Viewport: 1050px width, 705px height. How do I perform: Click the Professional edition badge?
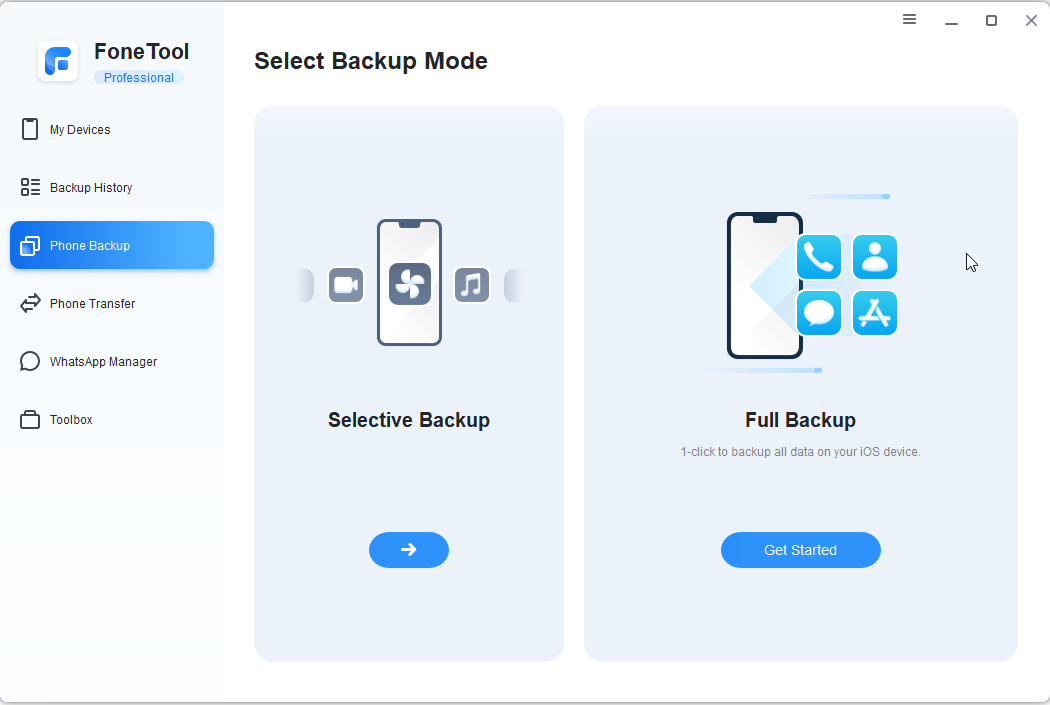pyautogui.click(x=139, y=78)
